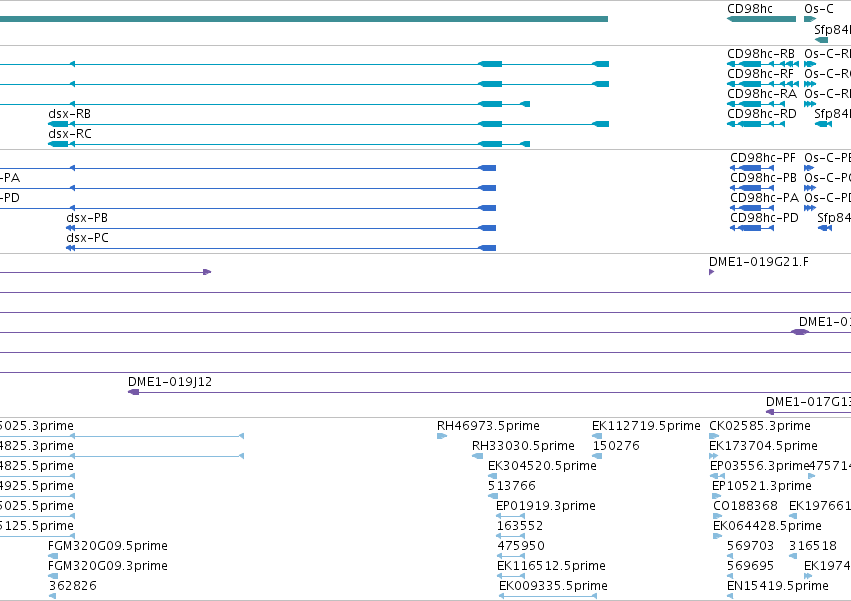Select the Os-C gene arrow glyph
This screenshot has width=851, height=601.
810,19
